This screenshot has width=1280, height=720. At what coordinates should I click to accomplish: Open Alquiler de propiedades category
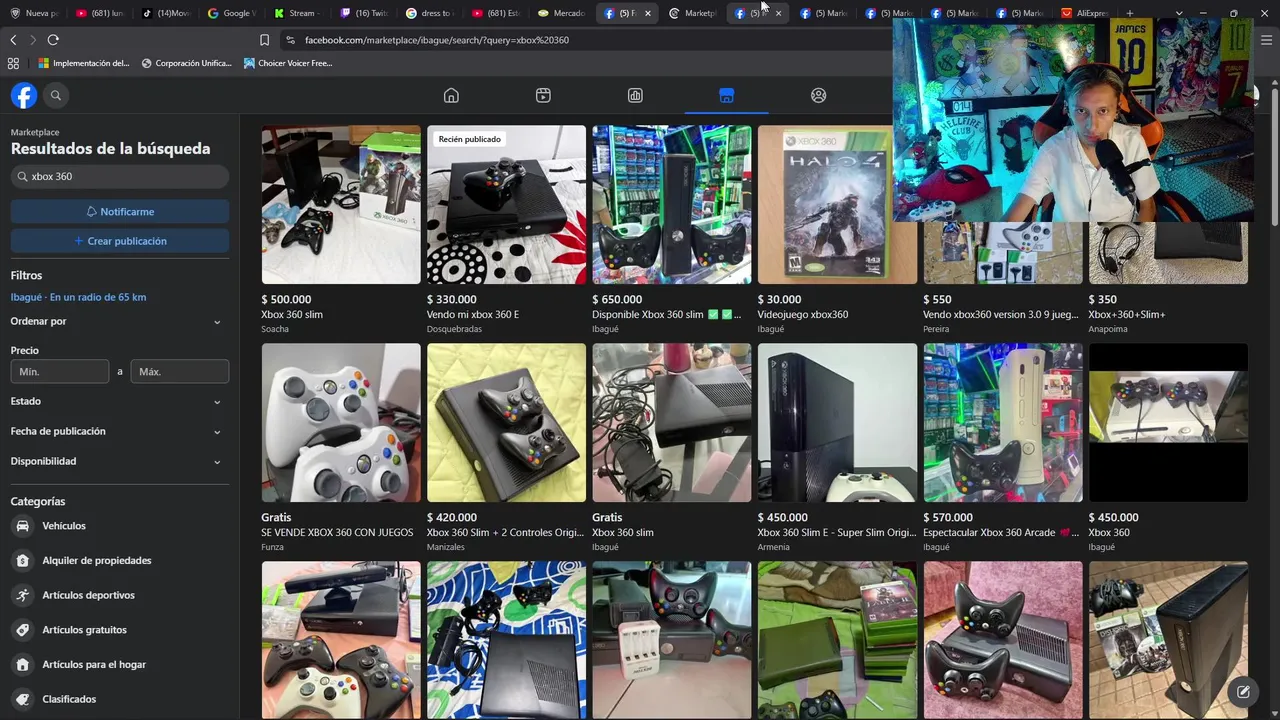pyautogui.click(x=119, y=561)
